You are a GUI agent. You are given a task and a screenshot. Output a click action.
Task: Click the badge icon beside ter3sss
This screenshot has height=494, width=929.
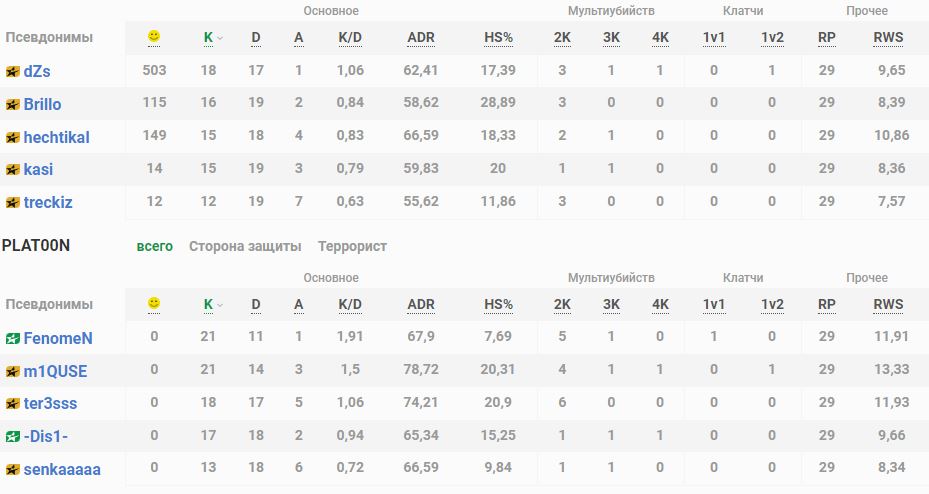tap(13, 404)
